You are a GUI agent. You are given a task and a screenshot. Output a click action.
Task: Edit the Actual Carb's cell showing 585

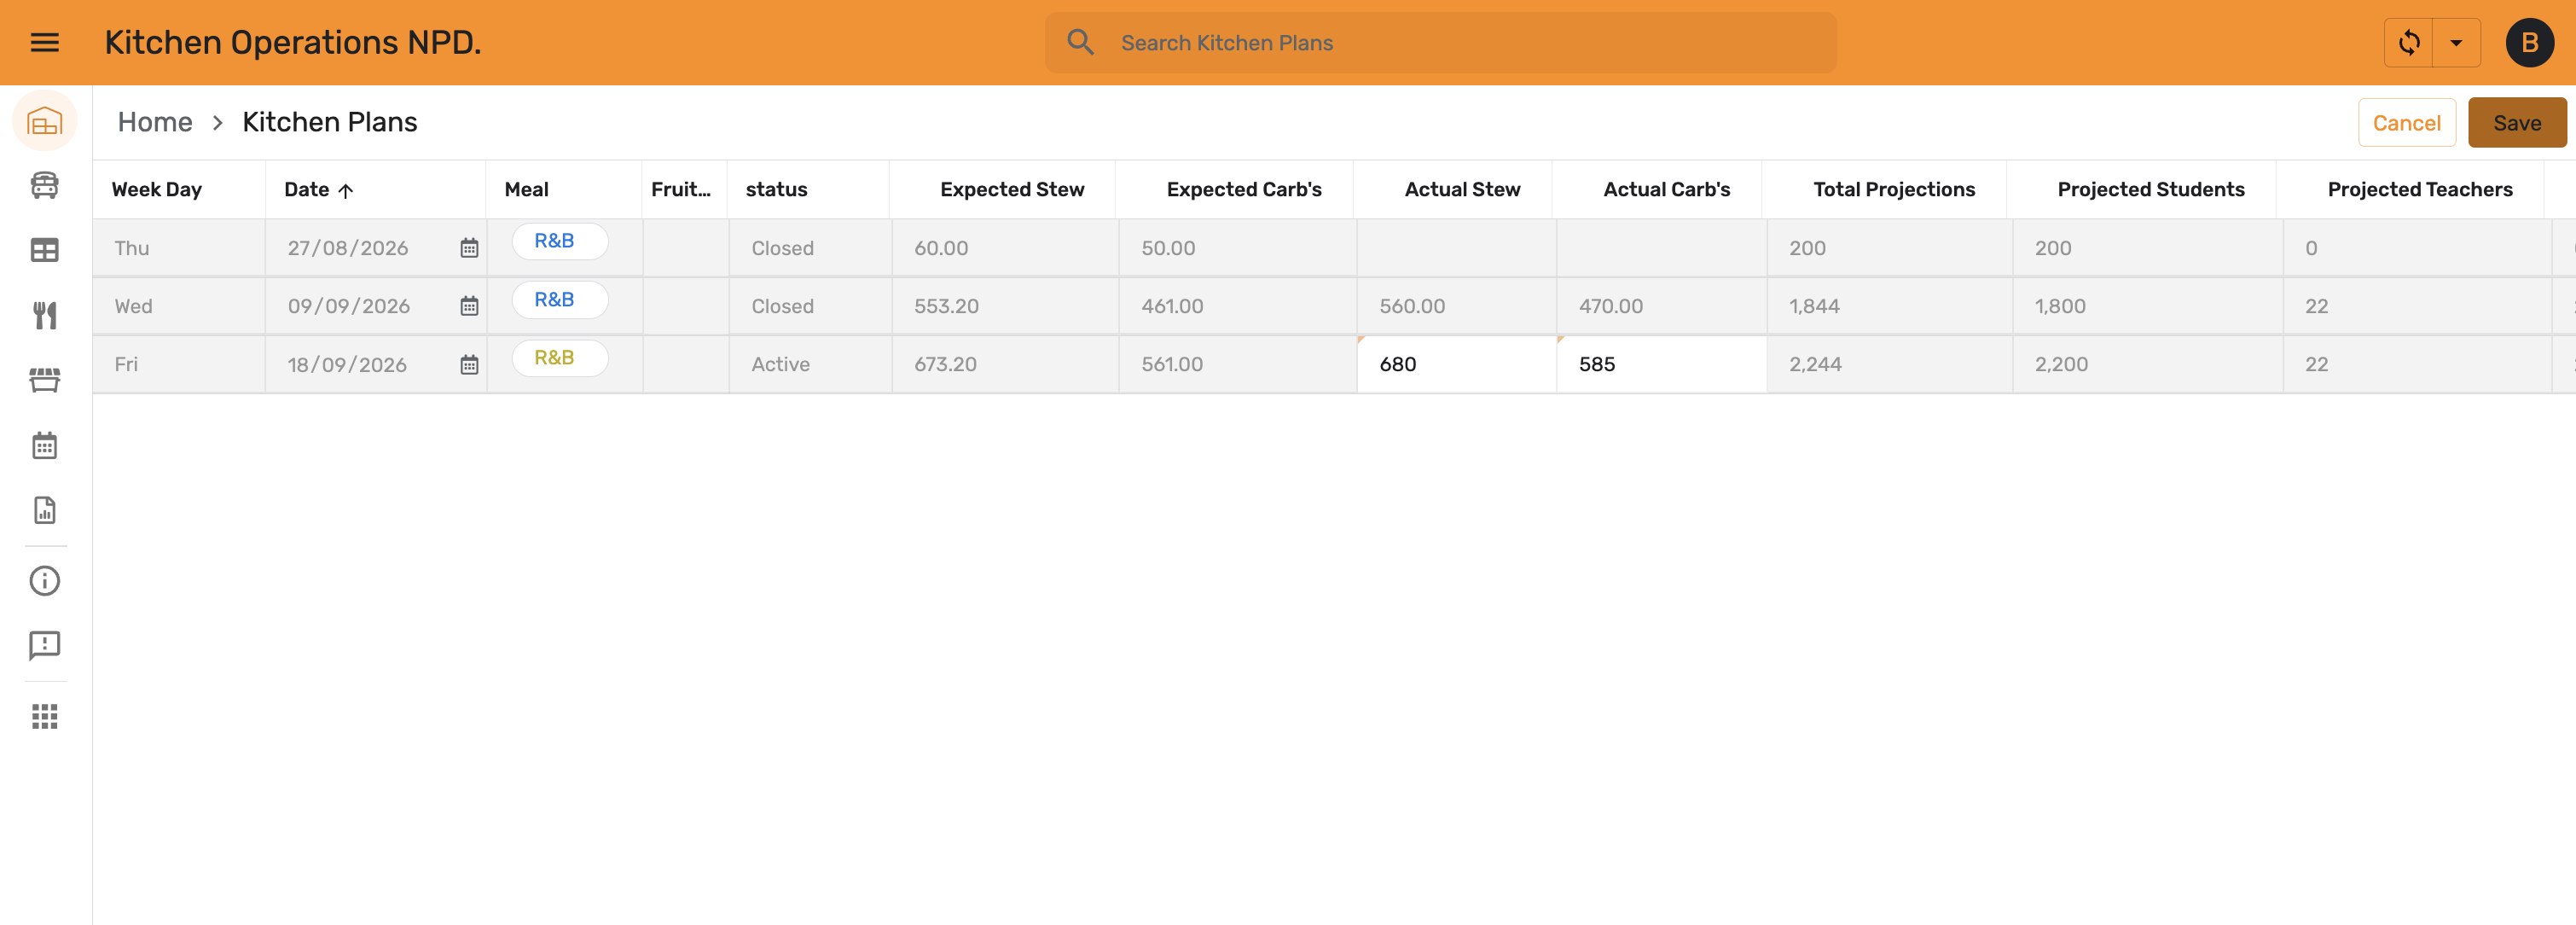pos(1661,365)
